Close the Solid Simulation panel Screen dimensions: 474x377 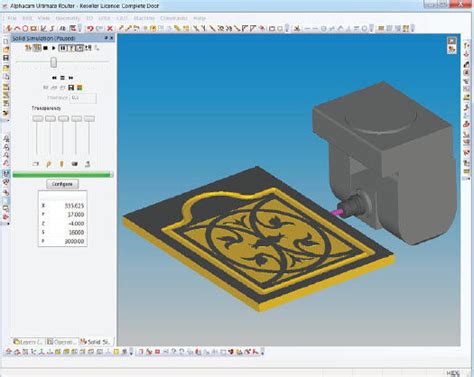tap(112, 38)
